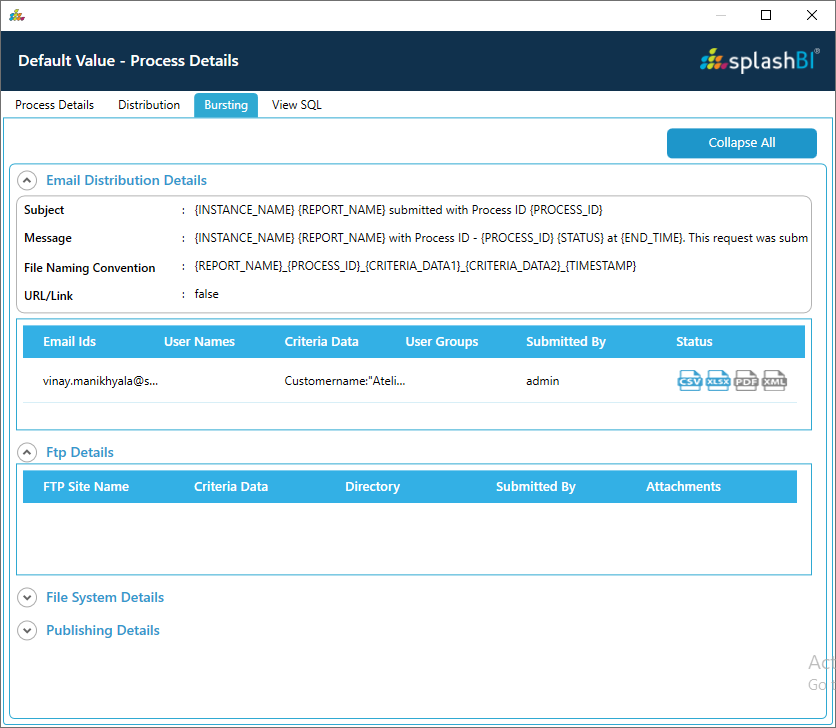Click the XML file status icon
This screenshot has height=728, width=836.
pos(775,381)
